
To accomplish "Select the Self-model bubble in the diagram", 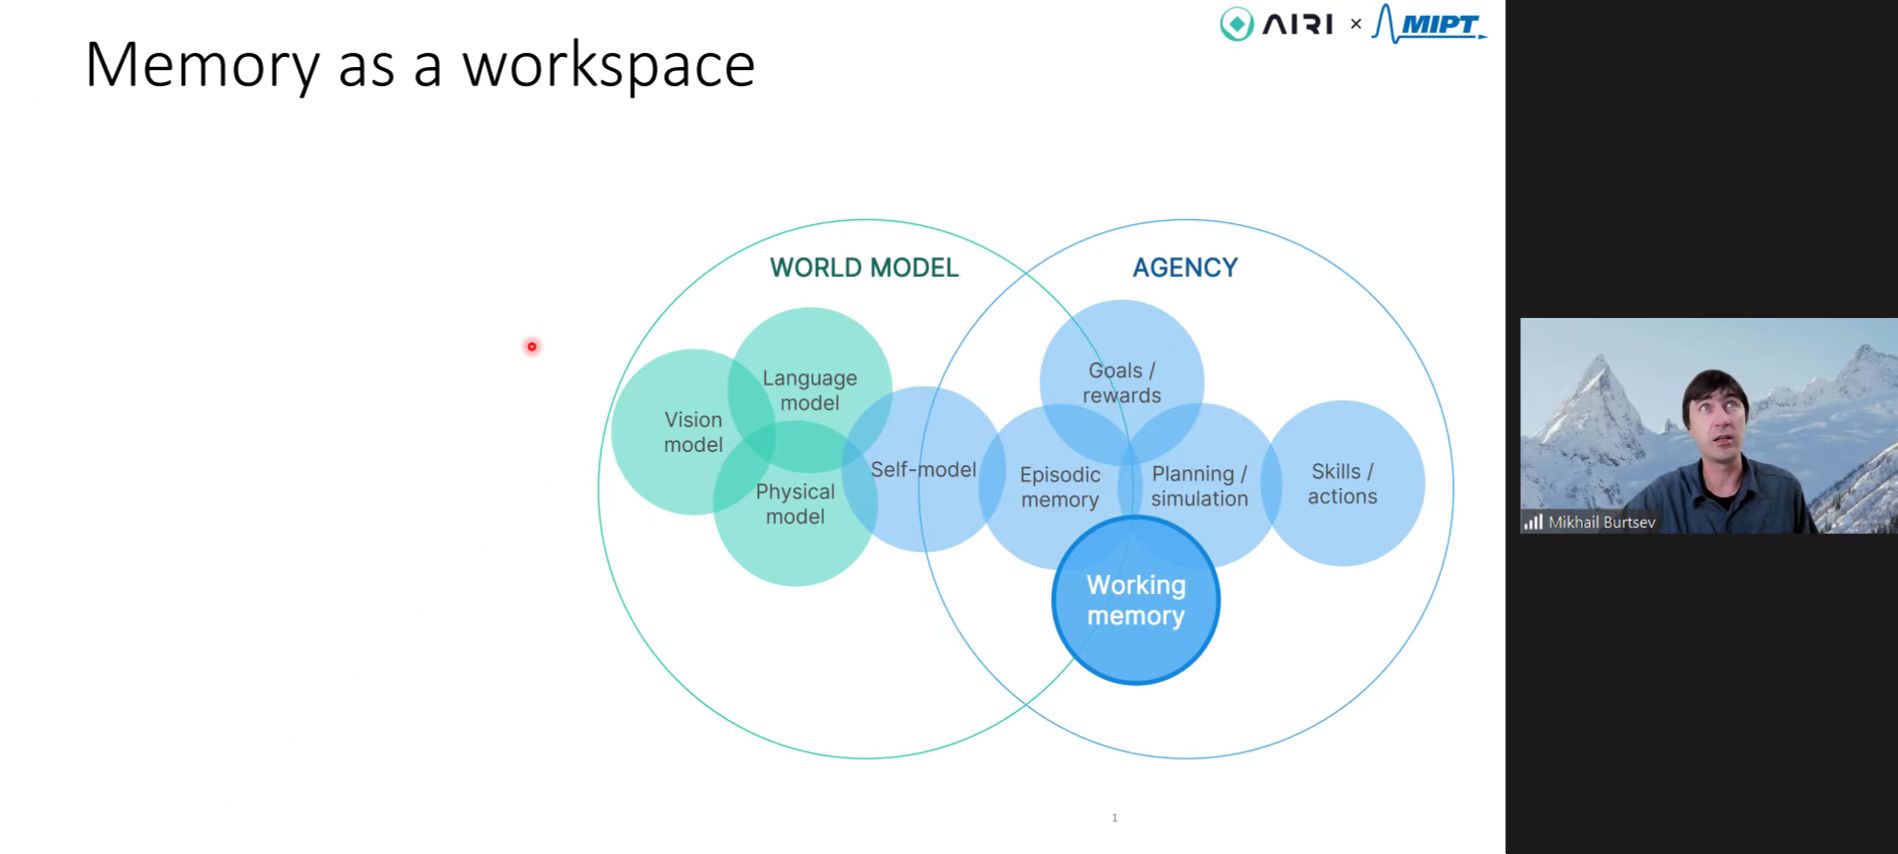I will click(x=922, y=470).
